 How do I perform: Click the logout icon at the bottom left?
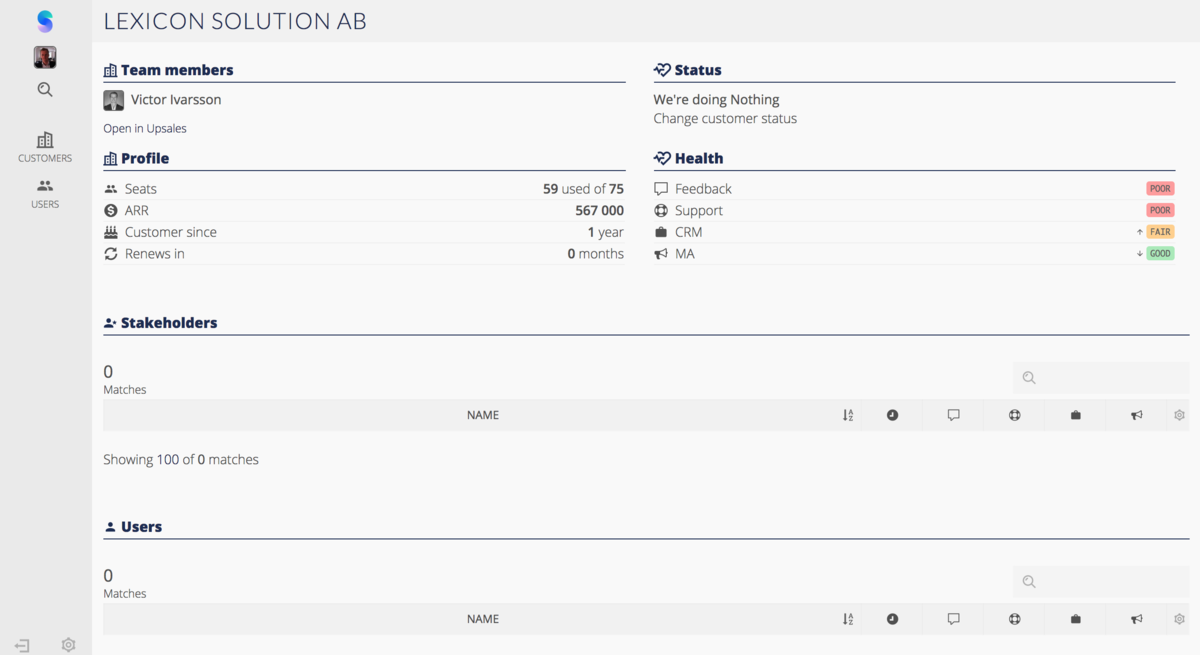[x=21, y=645]
